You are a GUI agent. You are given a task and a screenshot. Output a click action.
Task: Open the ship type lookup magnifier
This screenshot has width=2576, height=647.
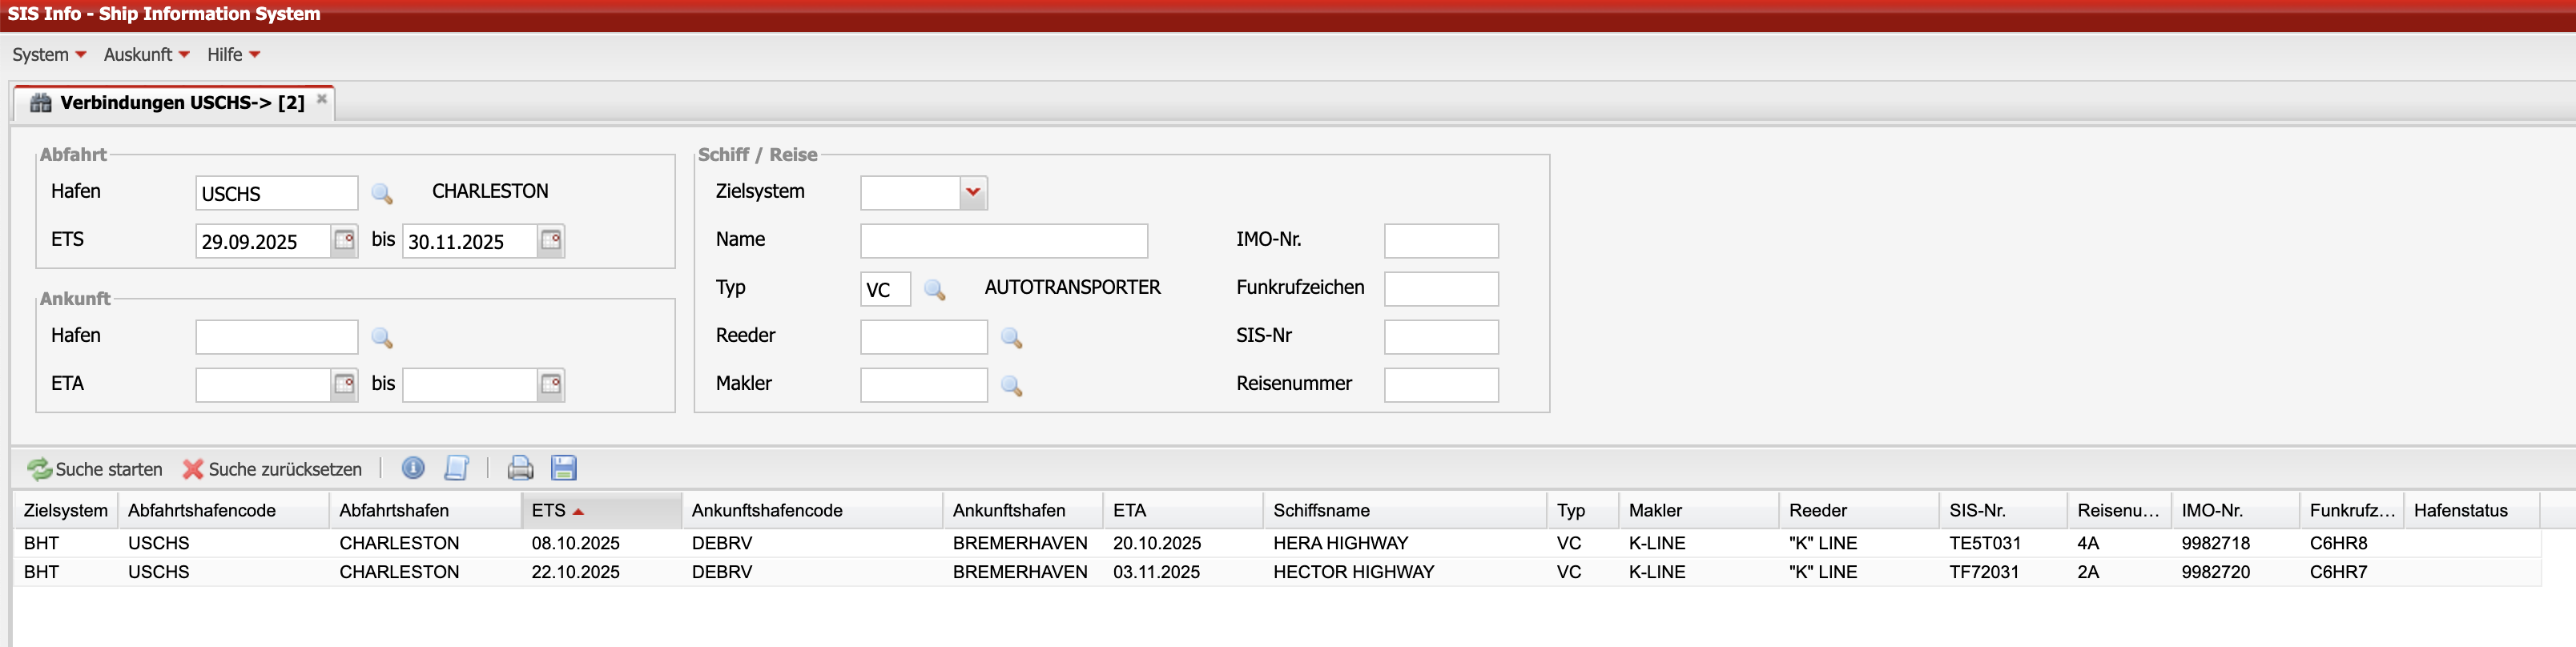pyautogui.click(x=934, y=289)
